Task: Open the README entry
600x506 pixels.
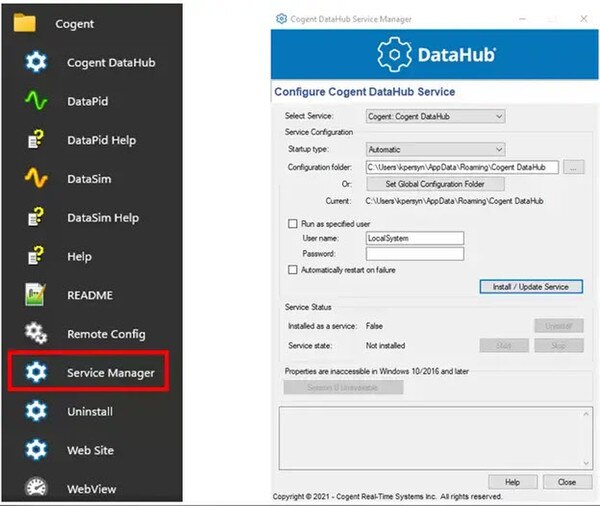Action: [x=90, y=295]
